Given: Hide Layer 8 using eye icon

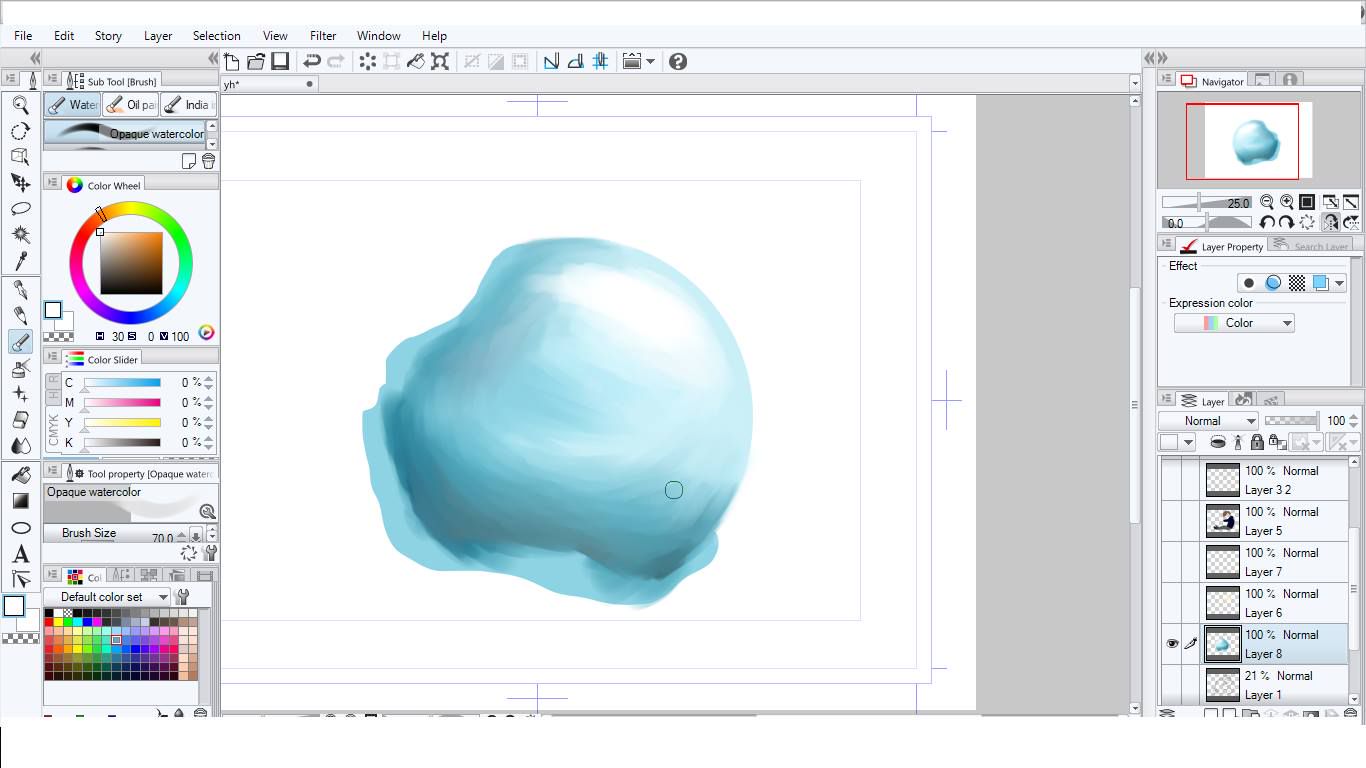Looking at the screenshot, I should tap(1172, 644).
